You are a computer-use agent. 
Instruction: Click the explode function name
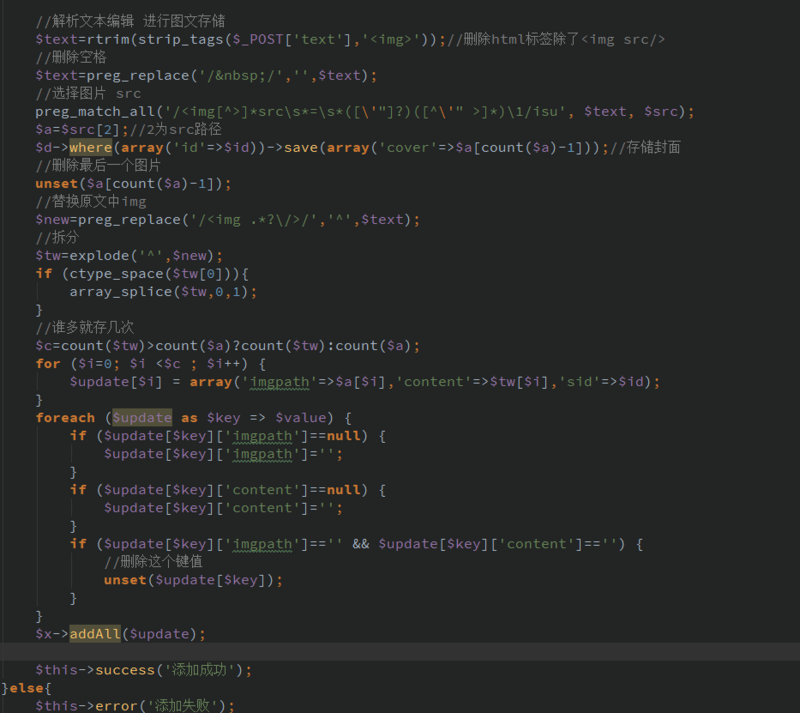pyautogui.click(x=99, y=256)
